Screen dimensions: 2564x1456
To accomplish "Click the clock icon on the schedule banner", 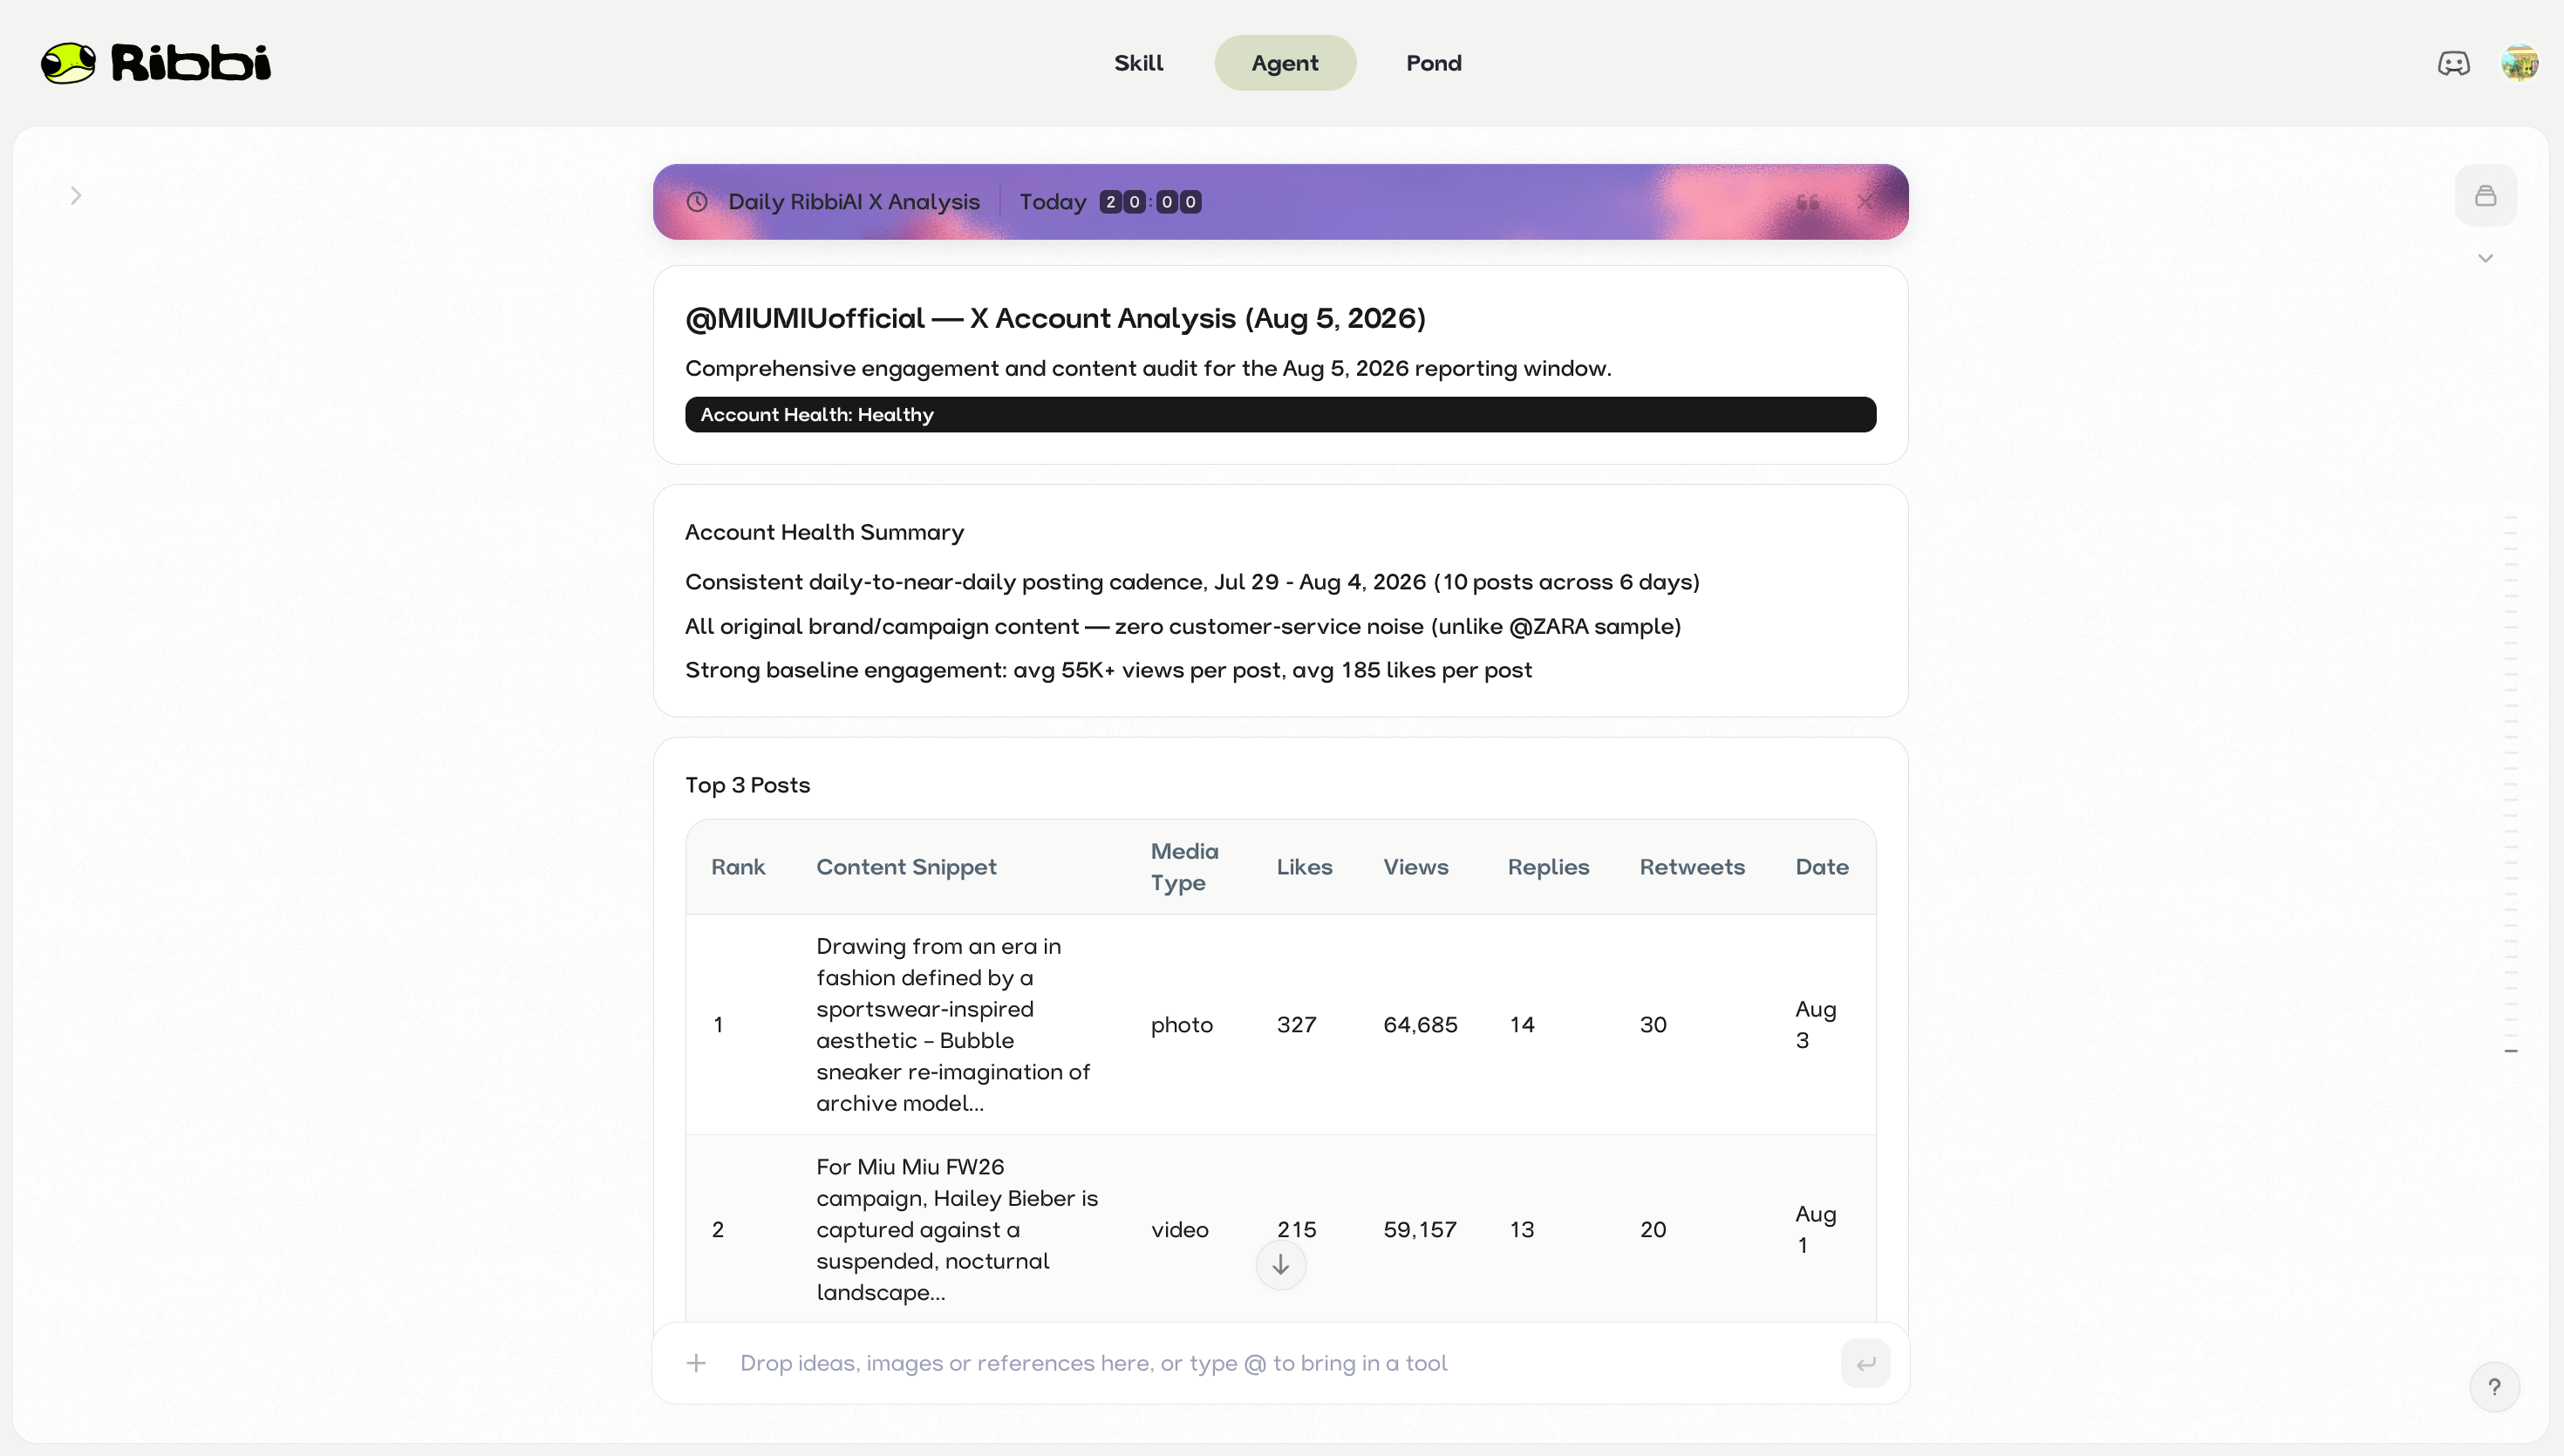I will [x=697, y=202].
